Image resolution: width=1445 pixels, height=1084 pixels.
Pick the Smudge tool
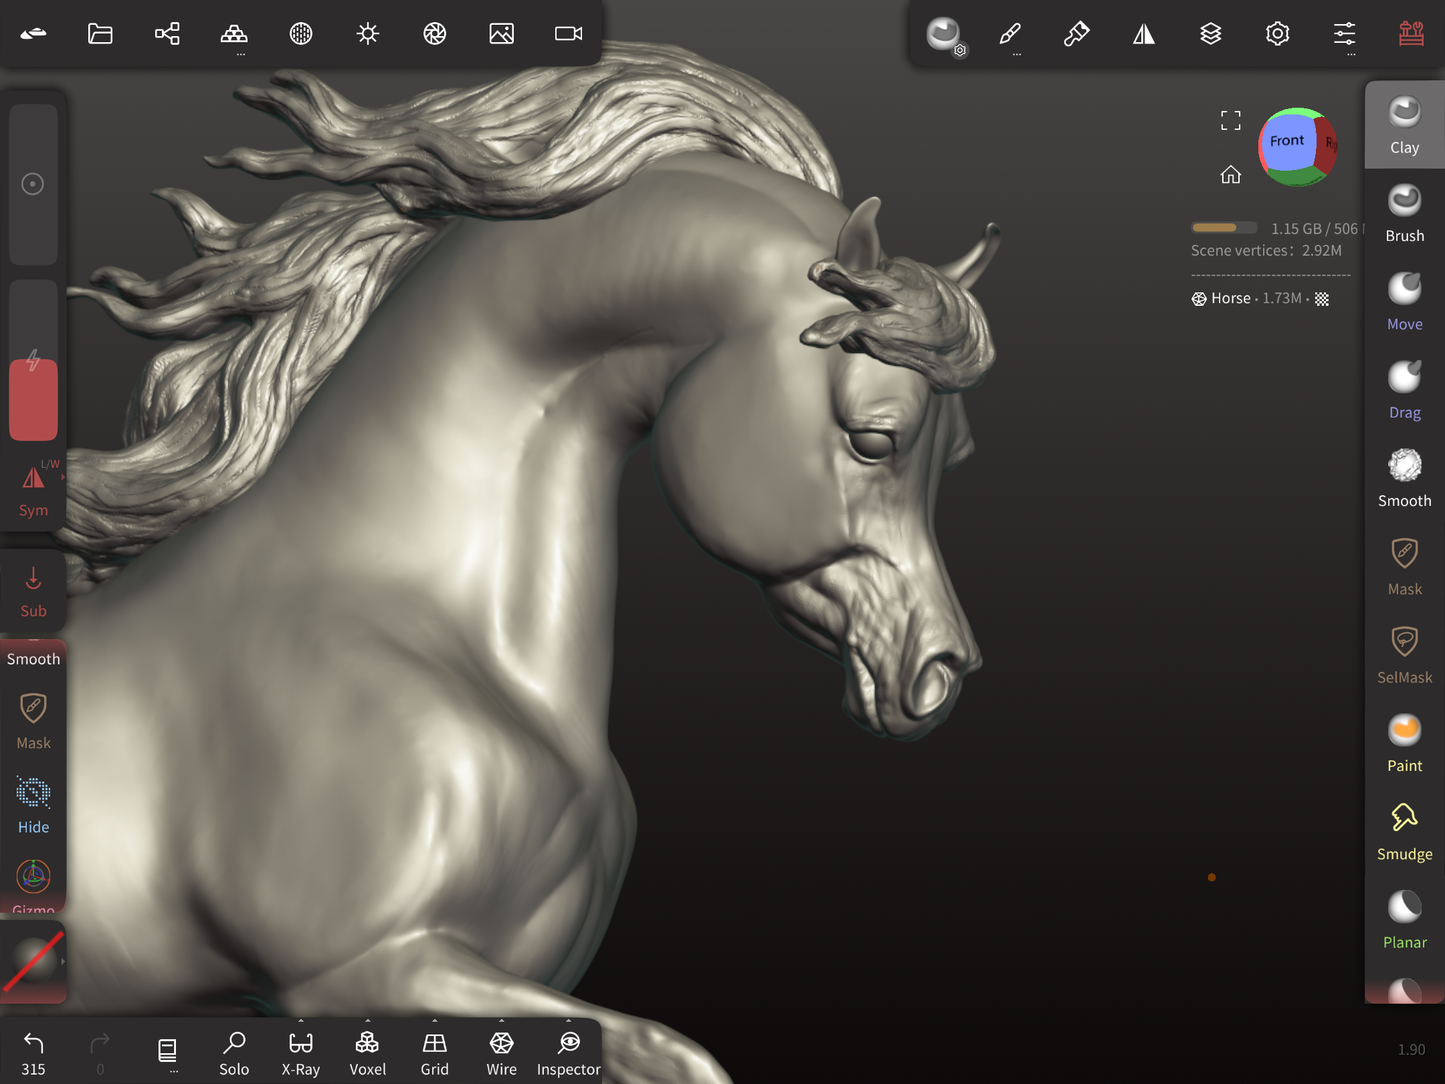[x=1404, y=831]
